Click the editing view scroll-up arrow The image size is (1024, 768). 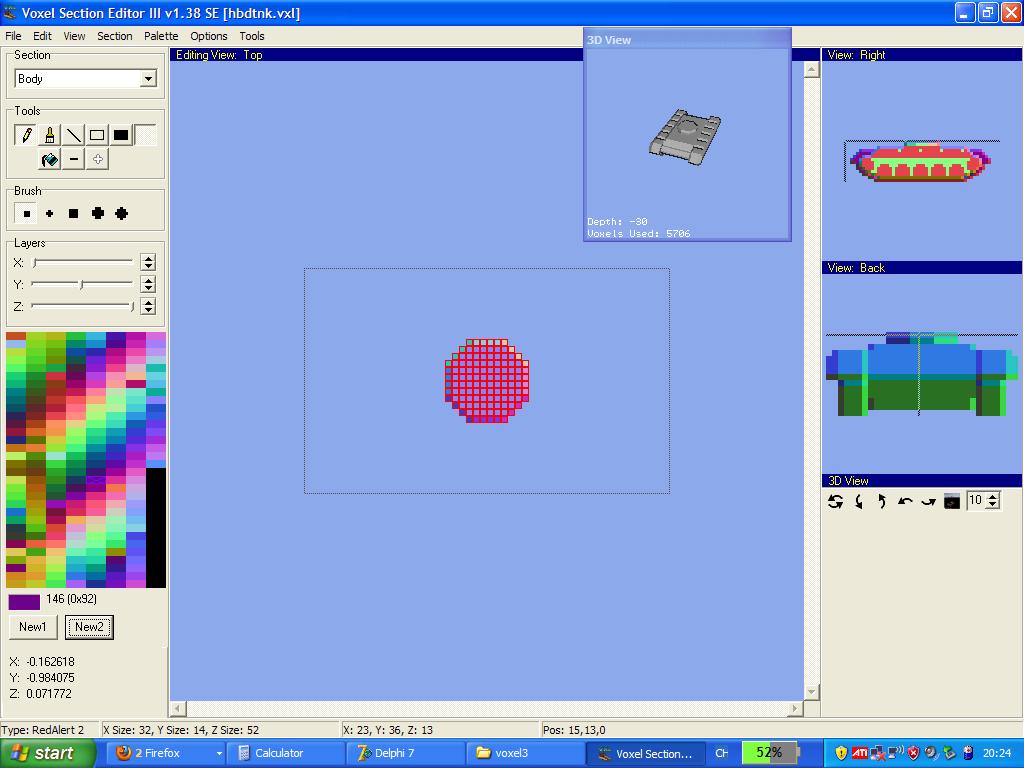(x=811, y=69)
